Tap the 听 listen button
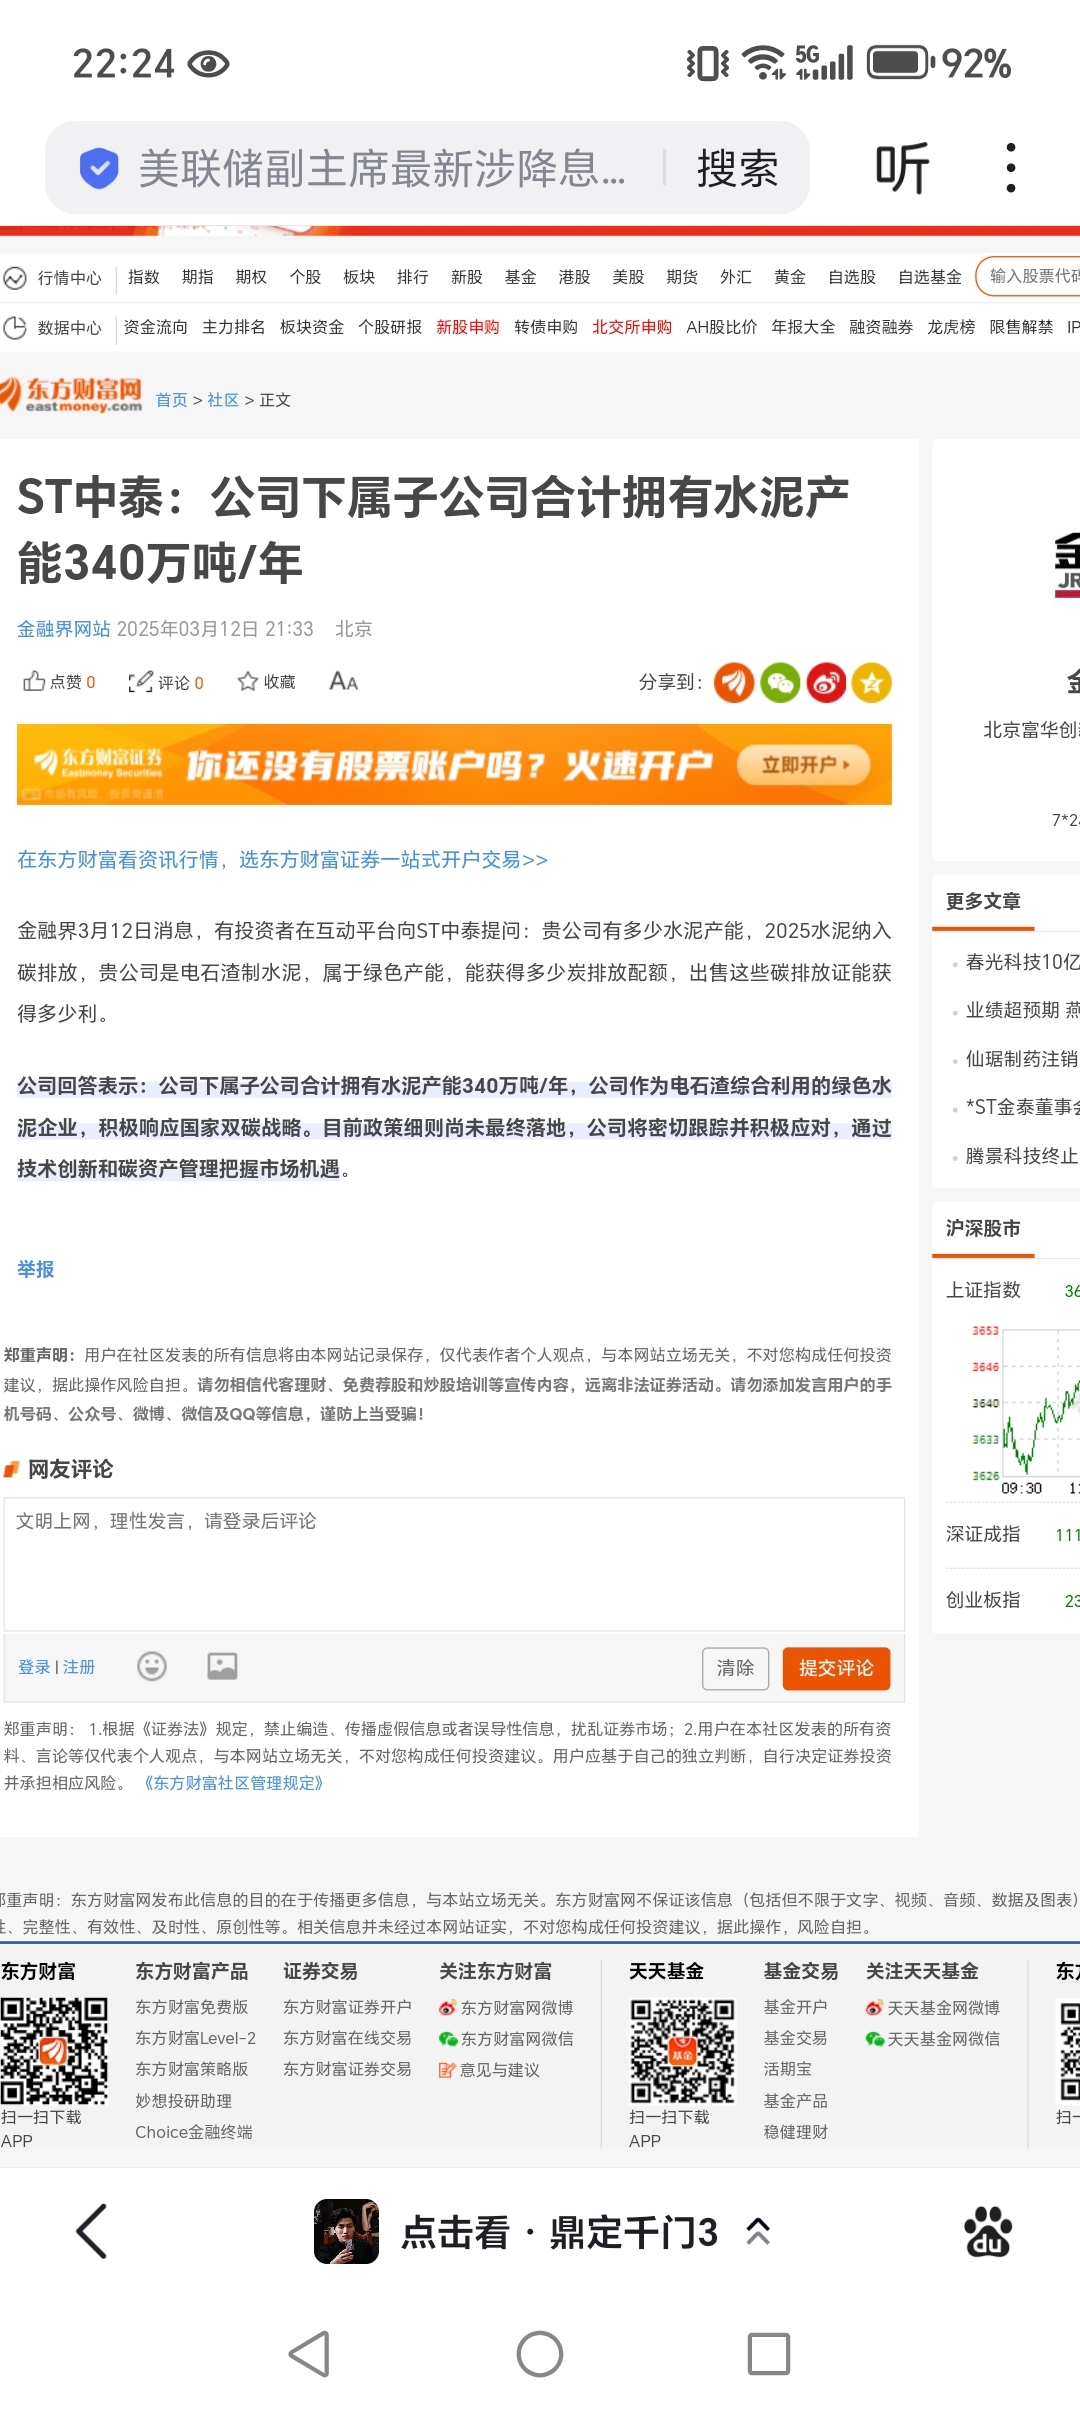This screenshot has width=1080, height=2412. click(902, 167)
